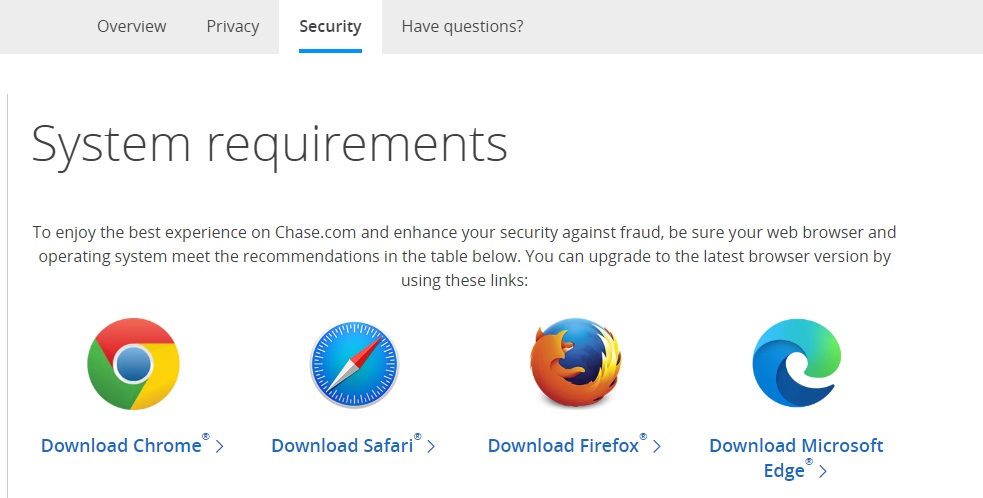Click the Download Chrome link text

click(x=121, y=446)
